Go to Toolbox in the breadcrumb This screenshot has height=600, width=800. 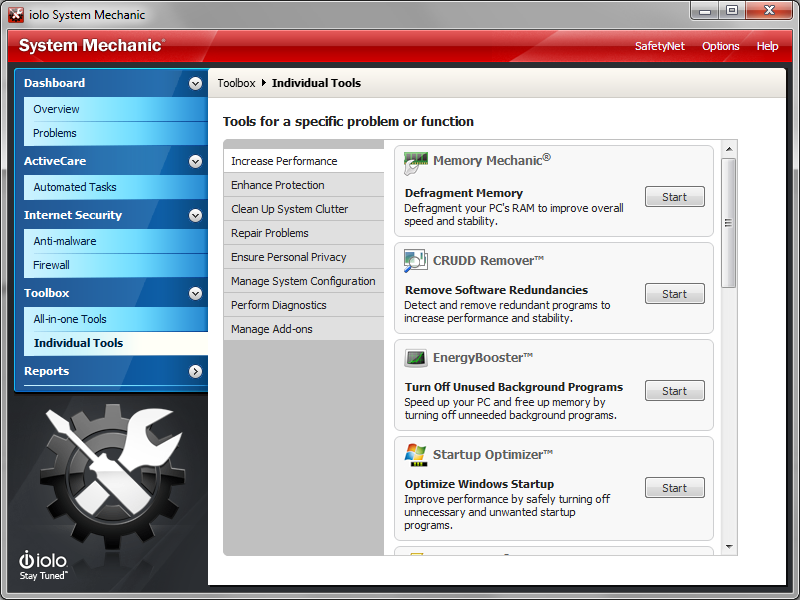coord(236,83)
